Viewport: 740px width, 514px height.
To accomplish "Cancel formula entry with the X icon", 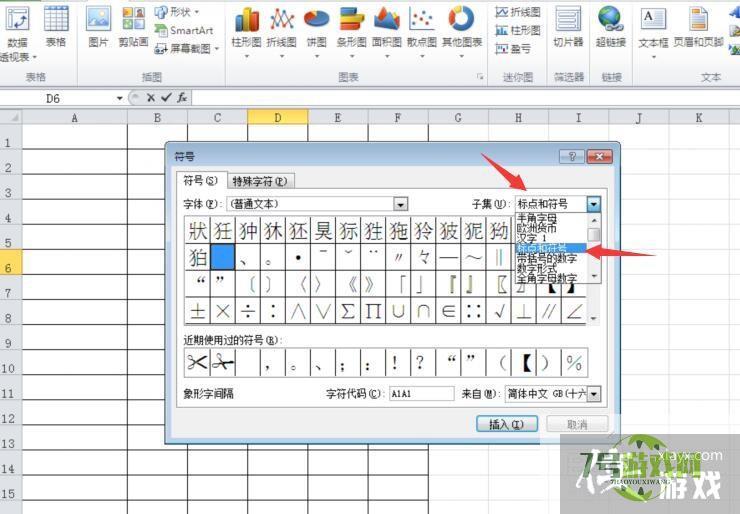I will [151, 98].
